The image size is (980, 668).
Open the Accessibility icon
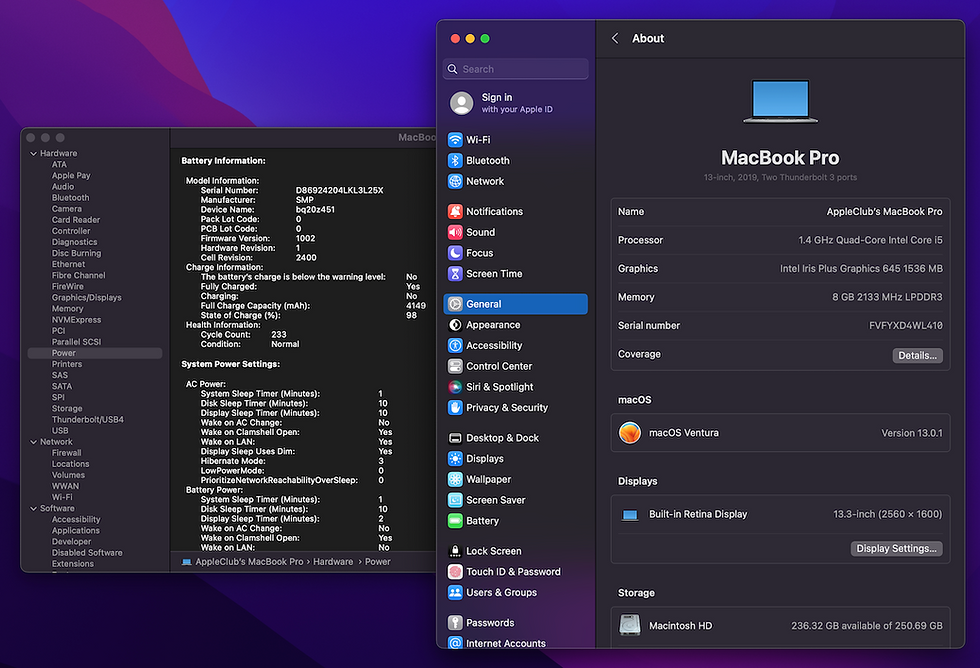click(455, 346)
